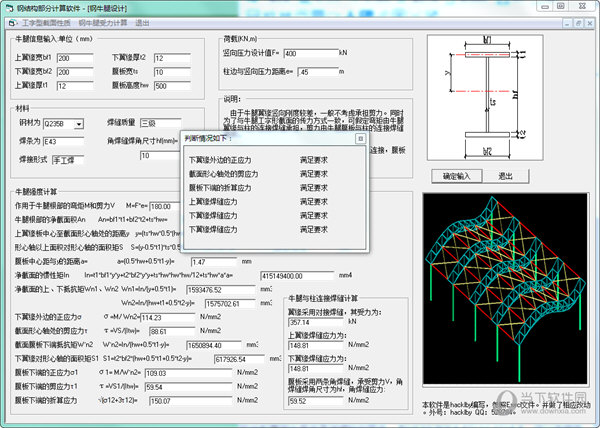600x428 pixels.
Task: Edit the 竖向压力设计值F field
Action: point(311,54)
